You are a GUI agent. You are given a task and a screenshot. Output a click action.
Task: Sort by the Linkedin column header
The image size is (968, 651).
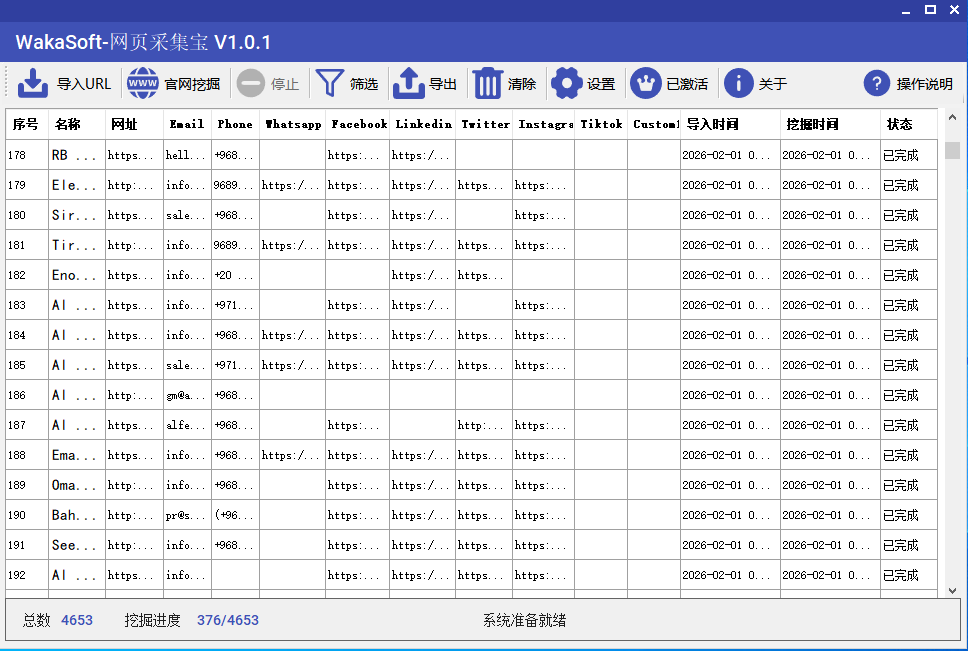423,124
